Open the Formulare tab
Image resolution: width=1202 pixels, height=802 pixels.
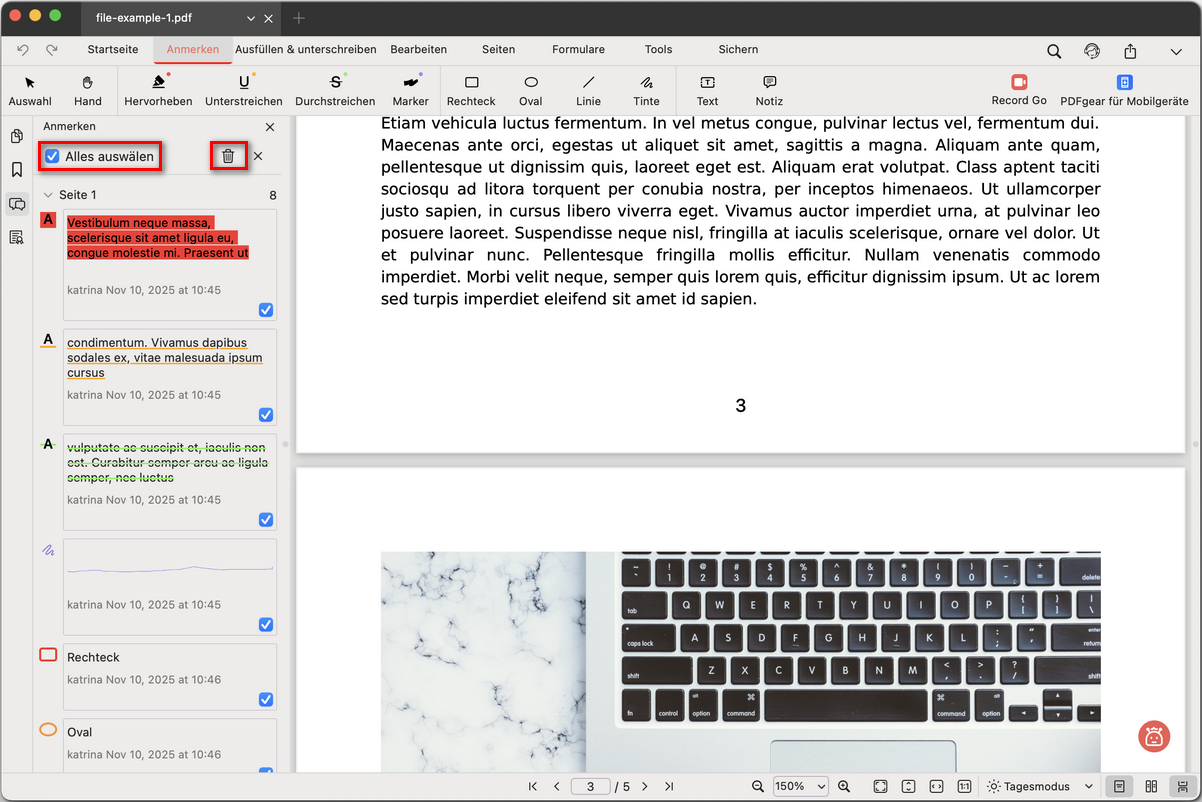[x=578, y=49]
